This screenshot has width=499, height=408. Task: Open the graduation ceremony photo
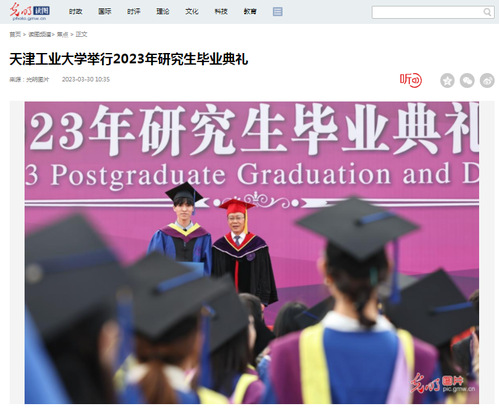252,252
